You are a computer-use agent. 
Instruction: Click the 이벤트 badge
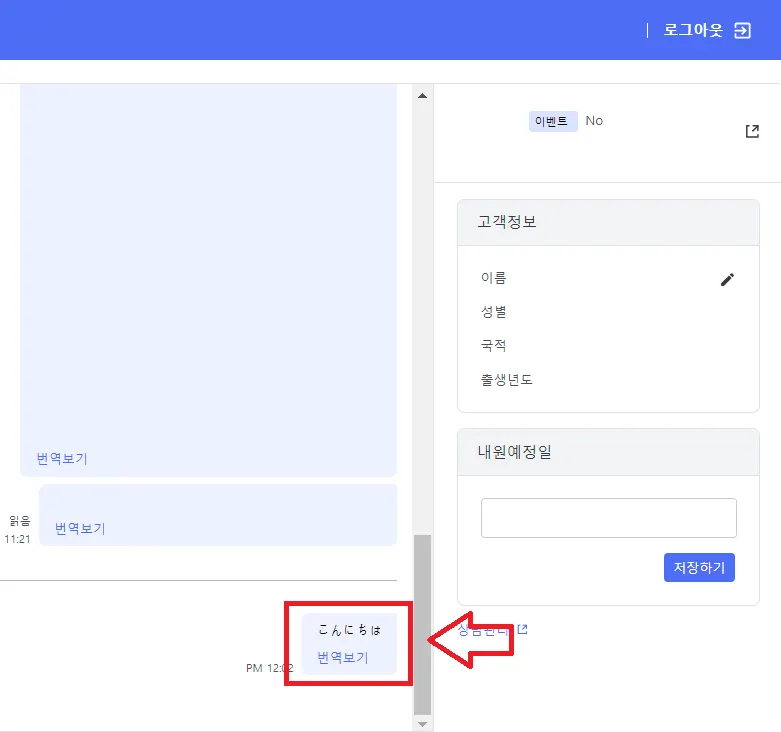pyautogui.click(x=553, y=121)
